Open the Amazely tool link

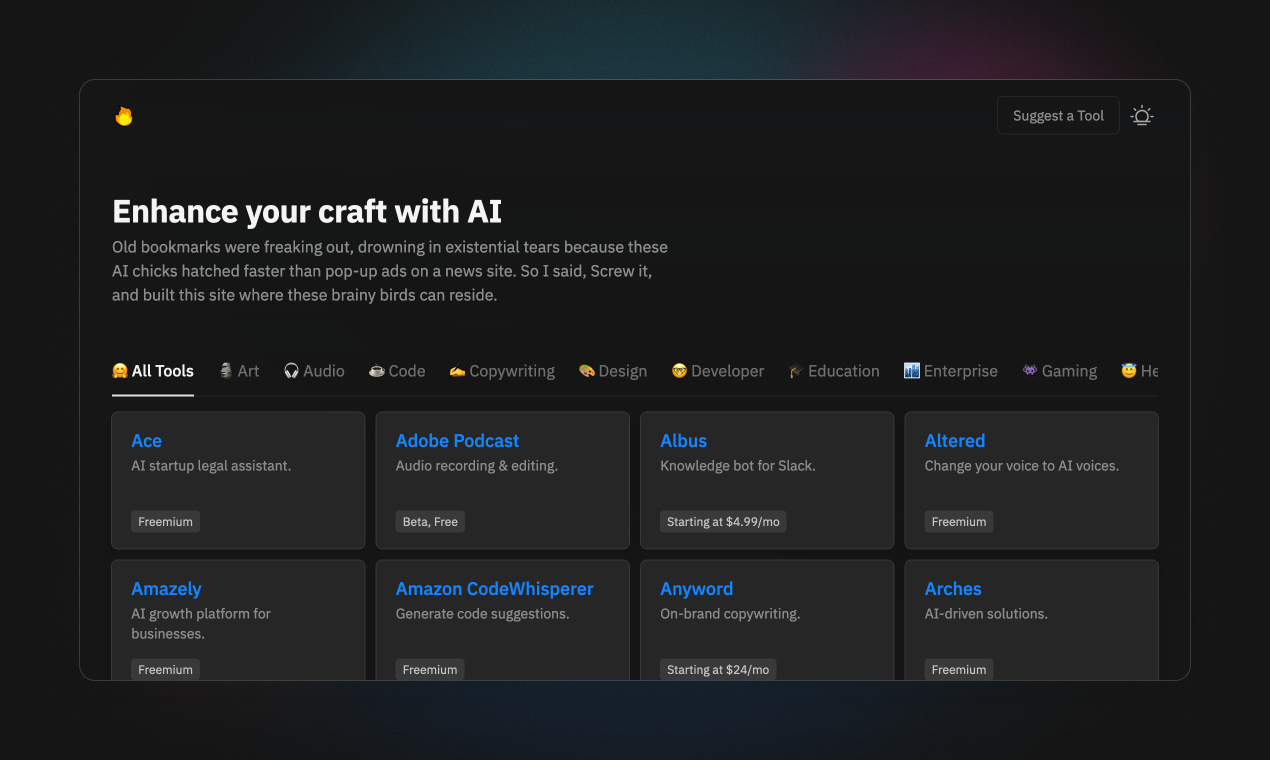click(166, 589)
